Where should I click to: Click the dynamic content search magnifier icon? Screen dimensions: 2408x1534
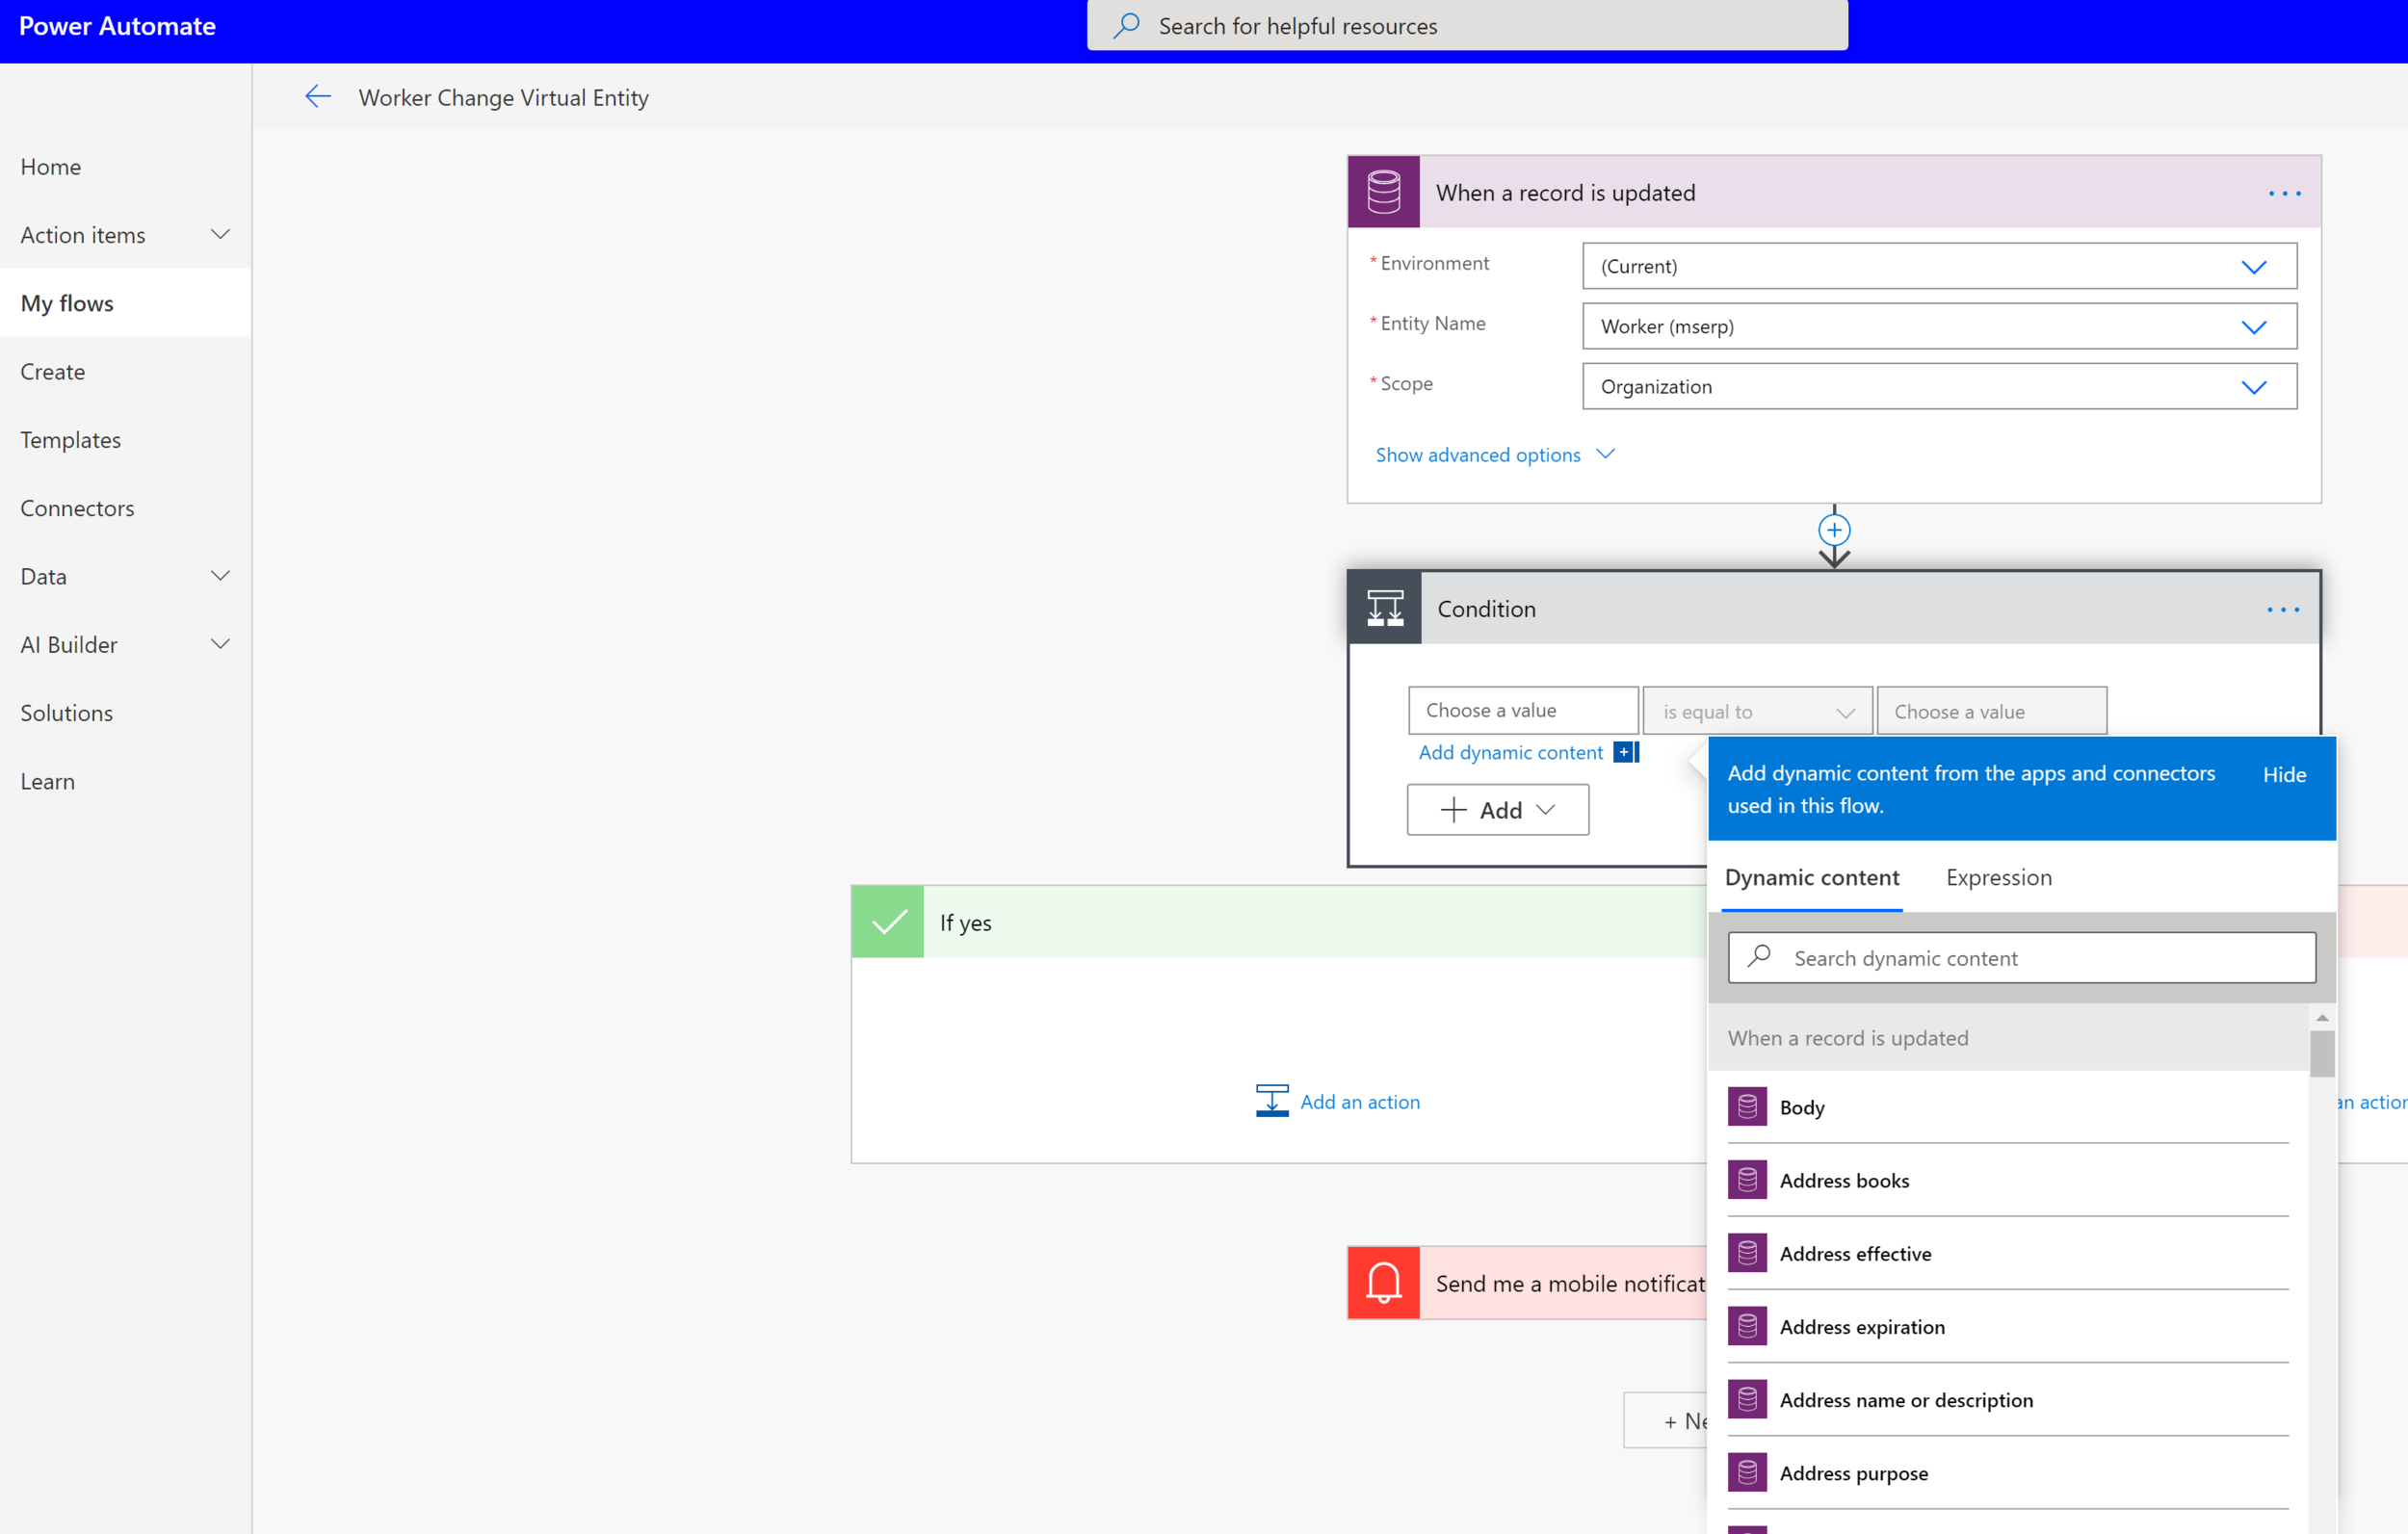[x=1759, y=957]
